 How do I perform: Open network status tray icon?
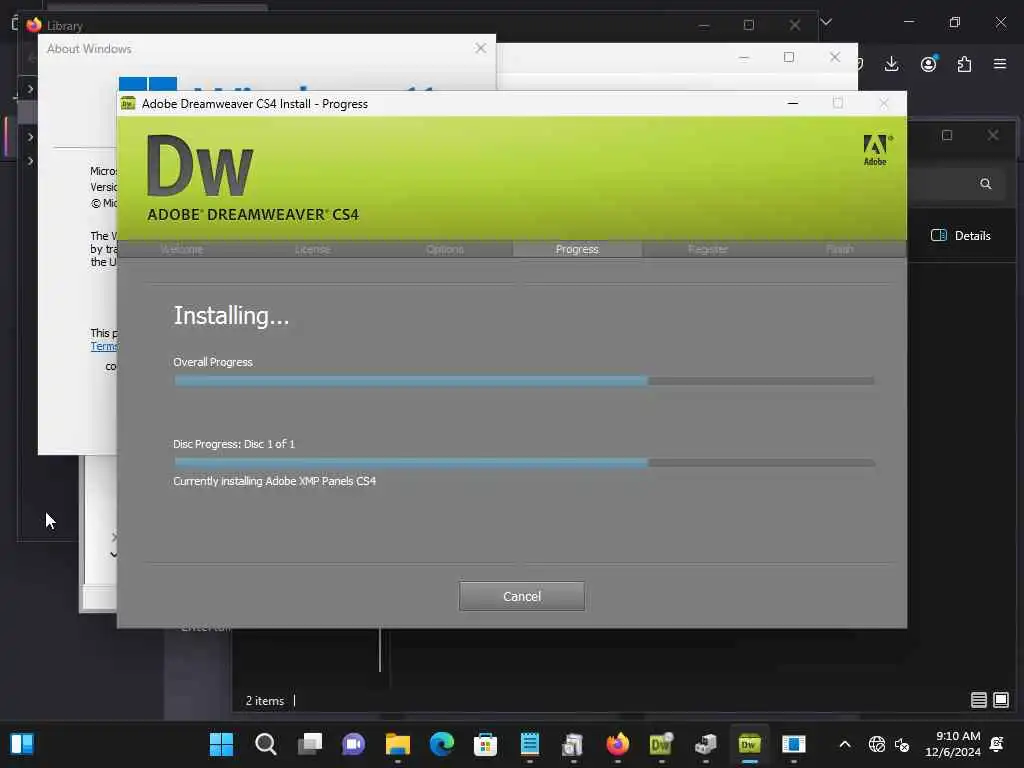click(x=876, y=744)
